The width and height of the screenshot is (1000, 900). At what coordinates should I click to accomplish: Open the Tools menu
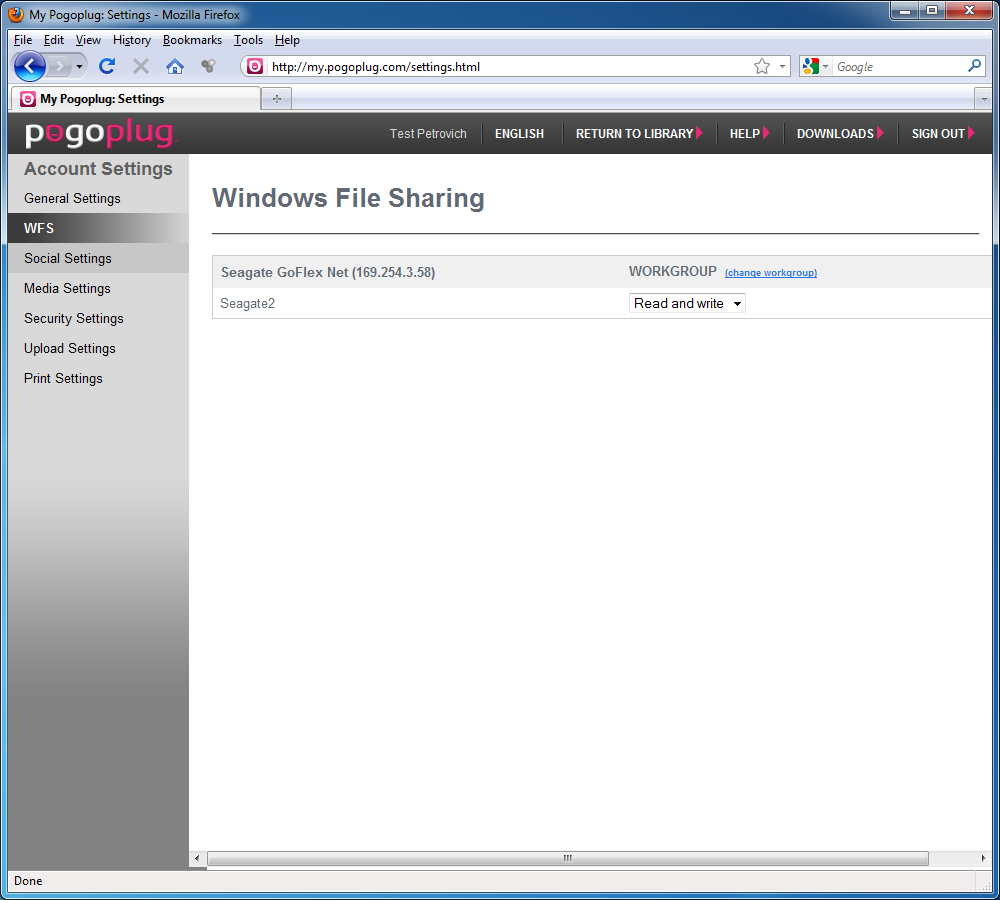(248, 40)
